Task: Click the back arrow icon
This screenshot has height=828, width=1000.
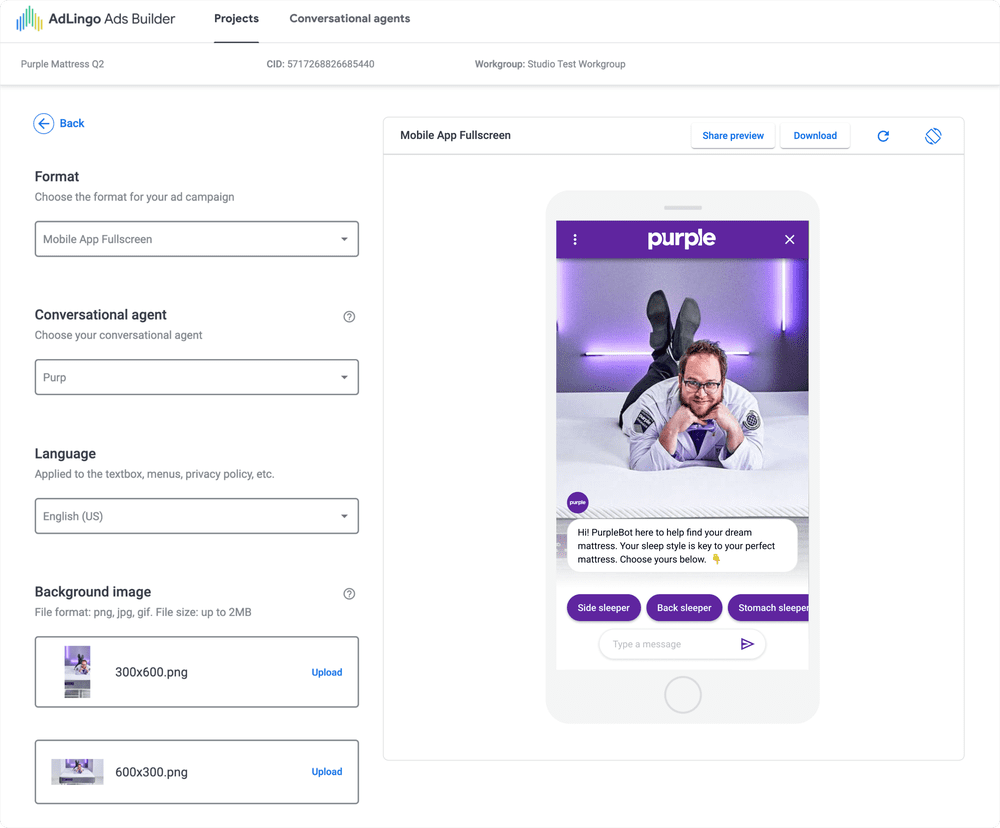Action: coord(43,123)
